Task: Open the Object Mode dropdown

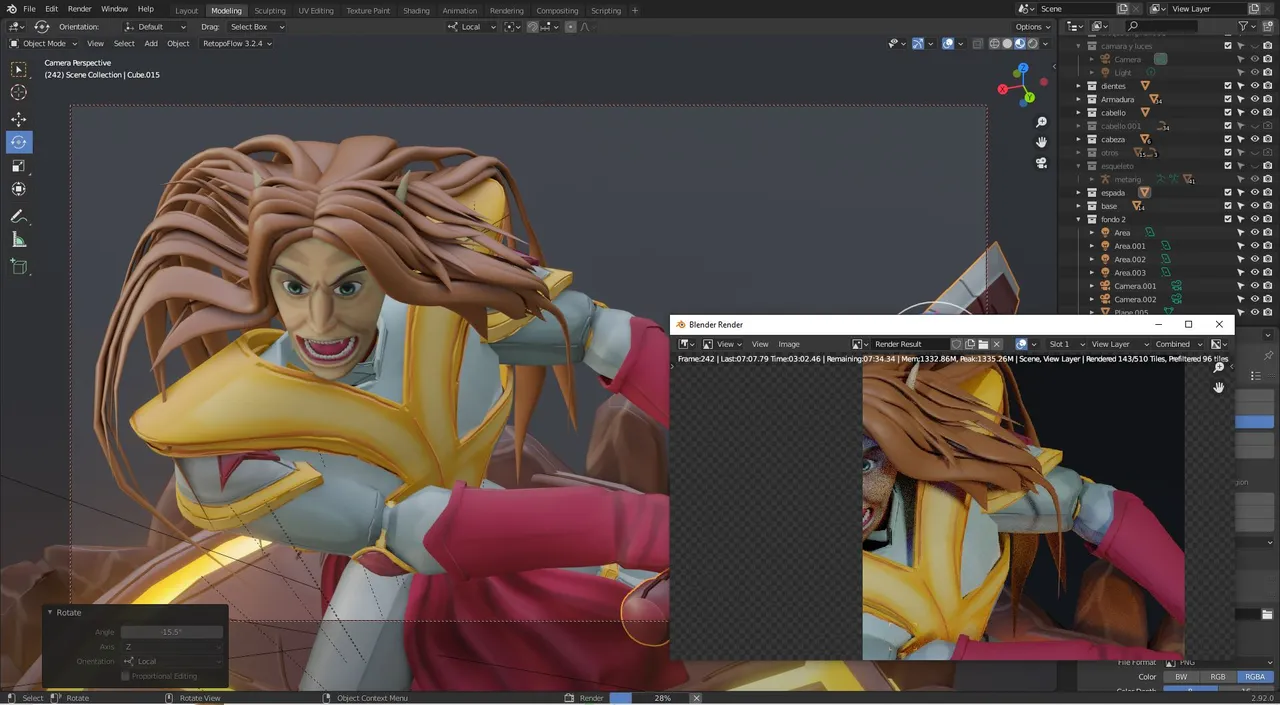Action: pos(43,43)
